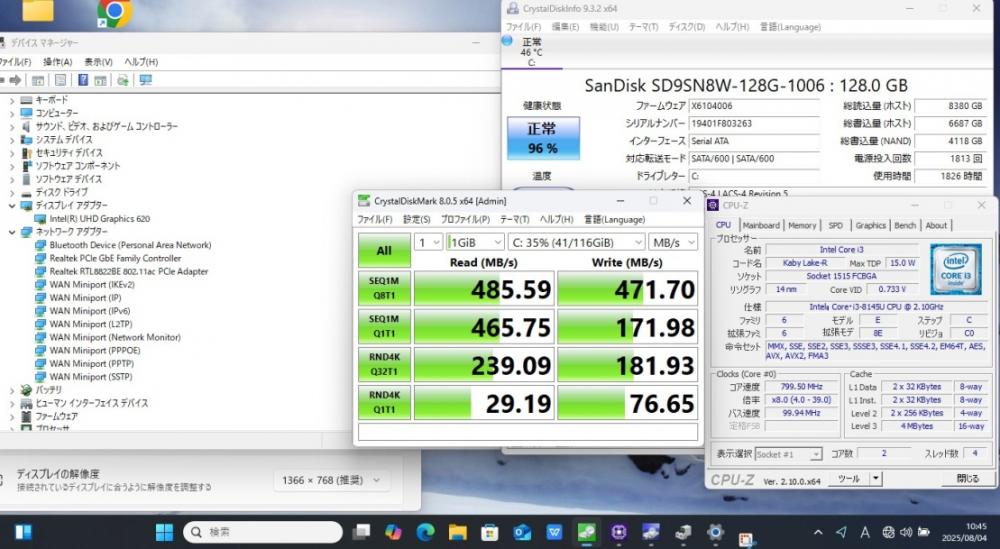Click the empty comment field in CrystalDiskMark
The width and height of the screenshot is (1000, 549).
click(528, 432)
